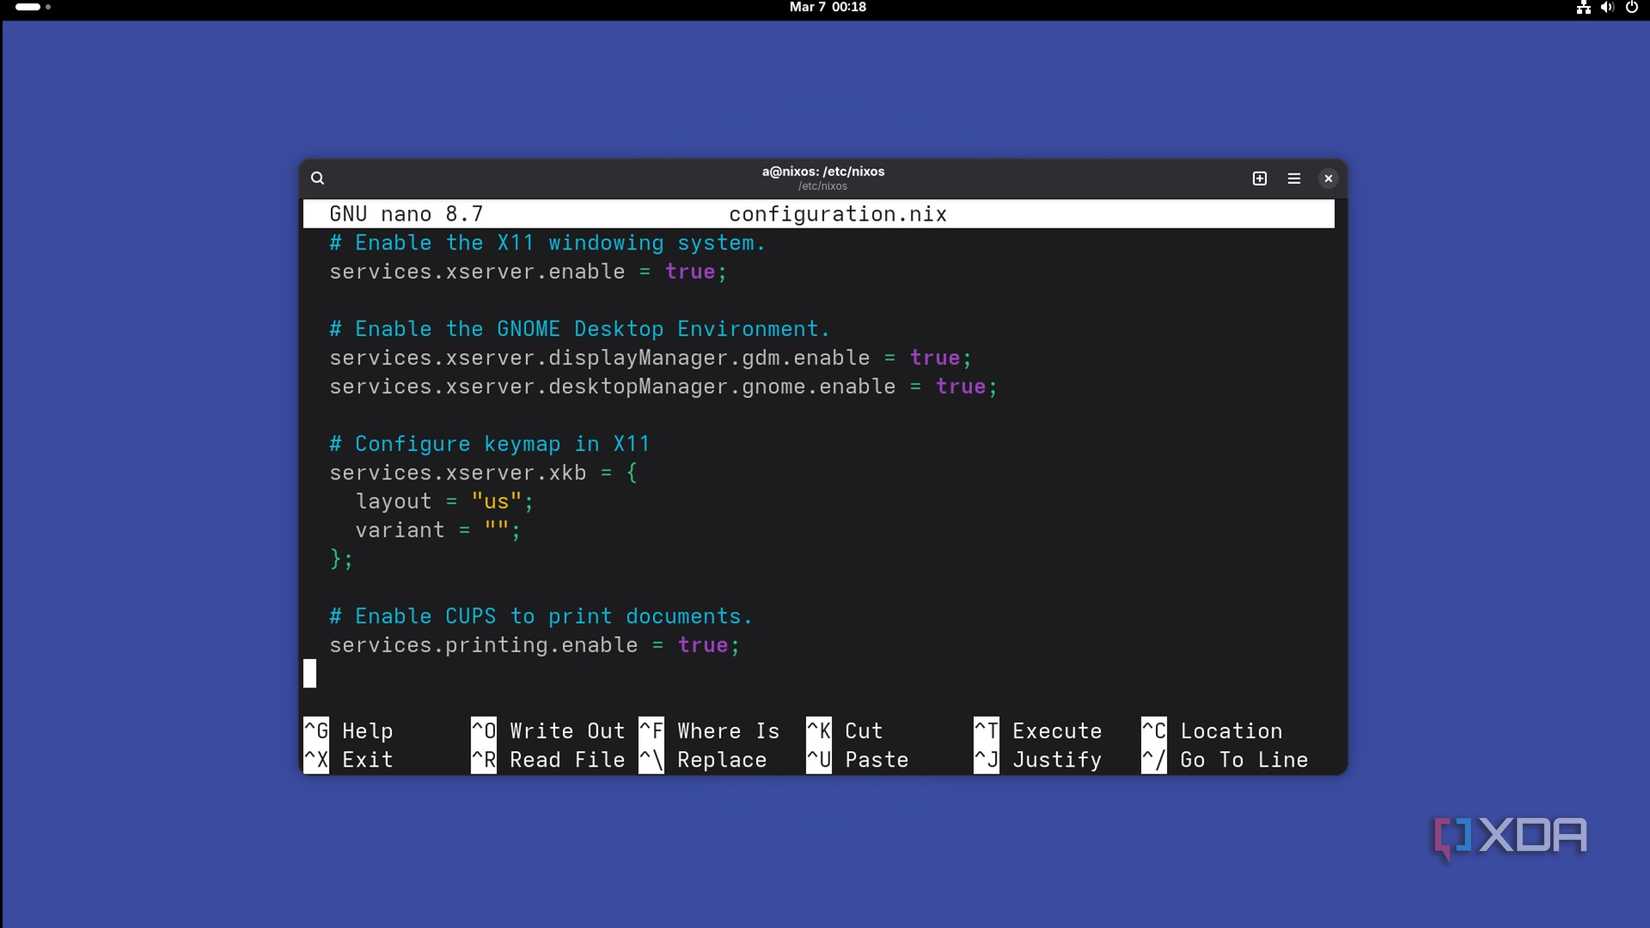Click the ^G Help shortcut label
The height and width of the screenshot is (928, 1650).
(x=349, y=731)
